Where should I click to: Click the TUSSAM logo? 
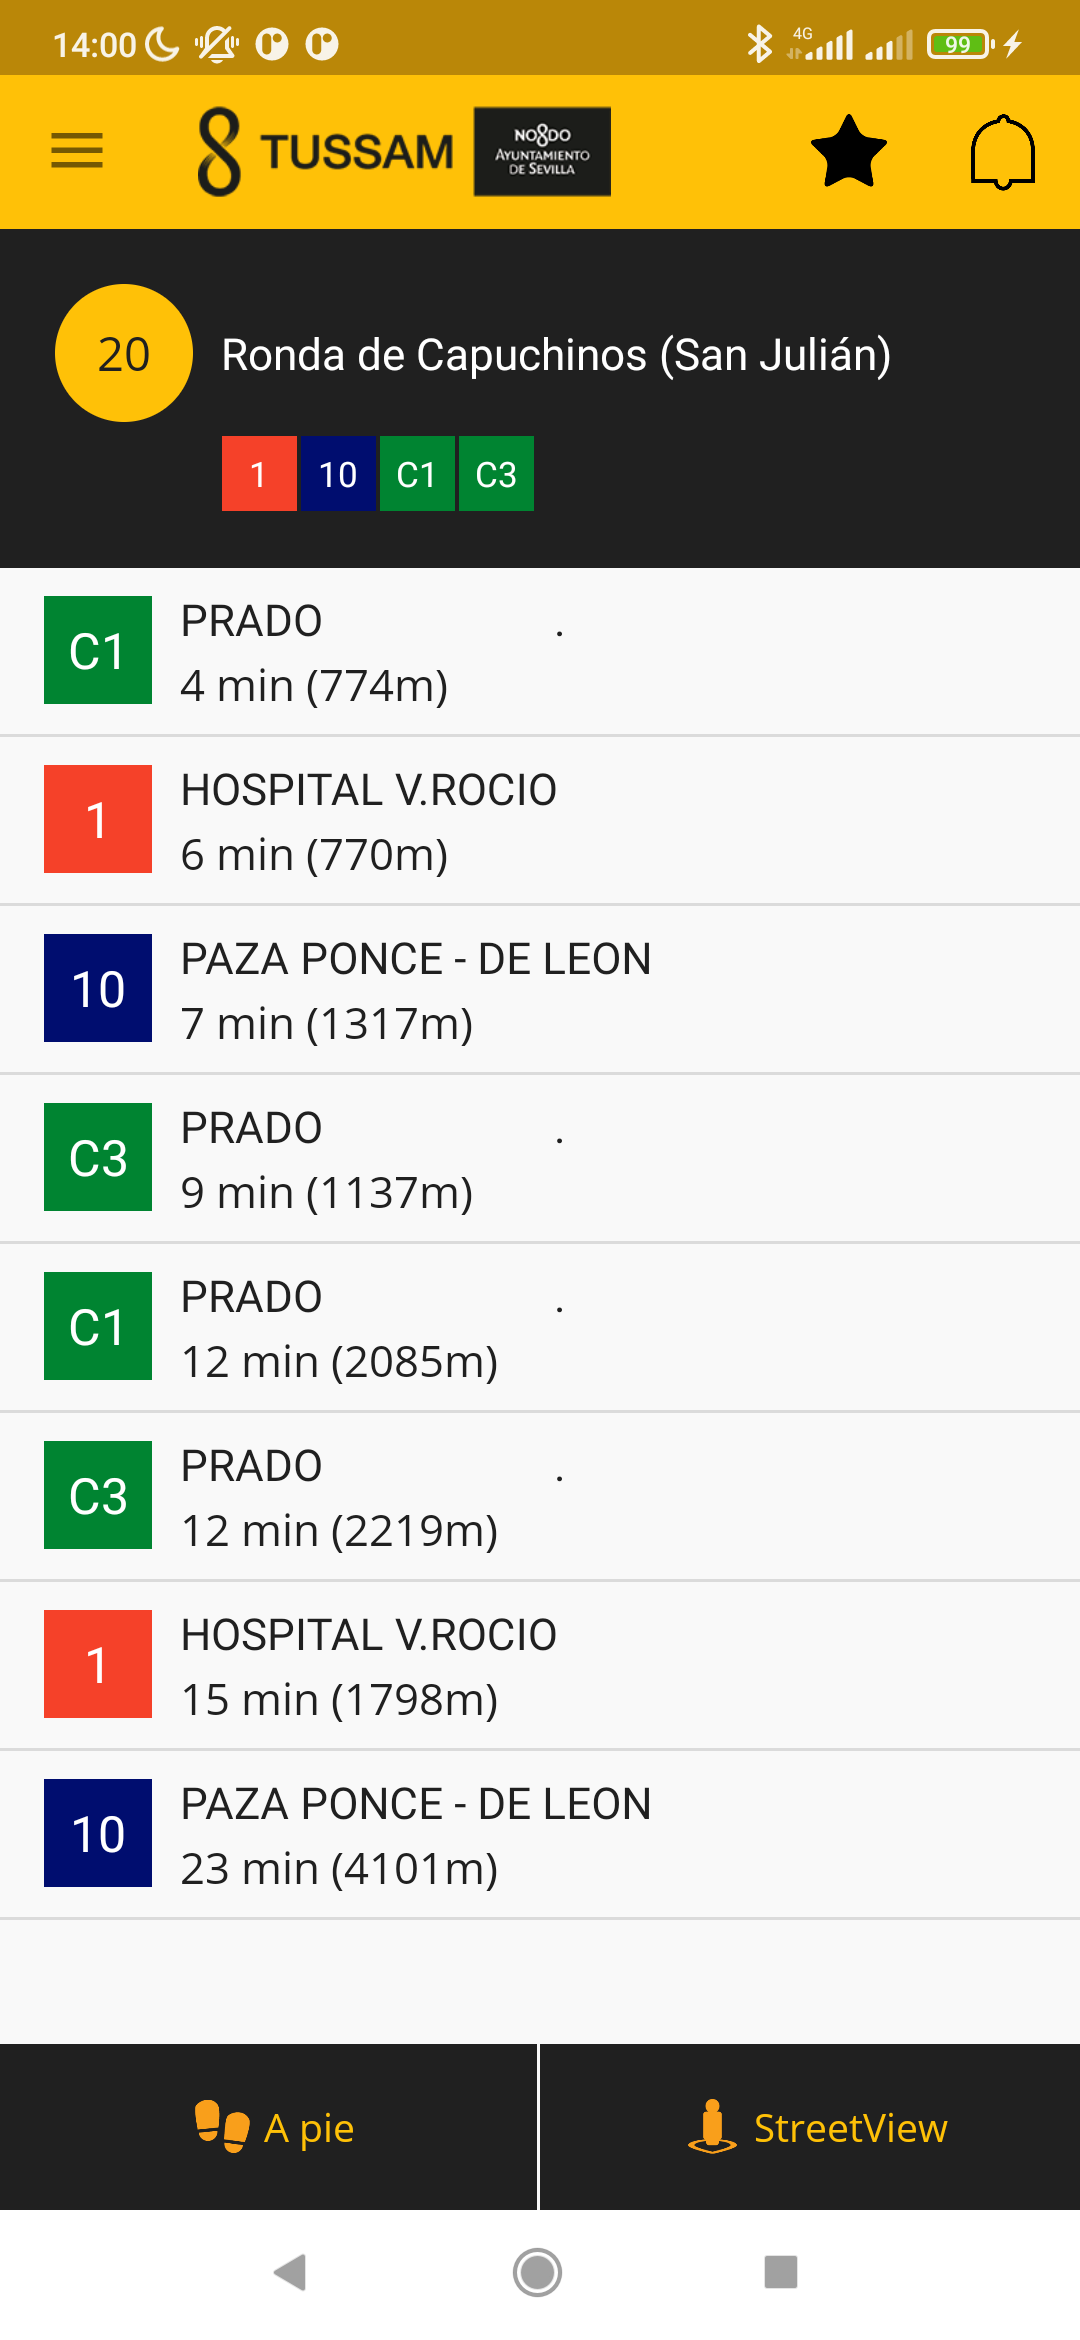coord(326,151)
